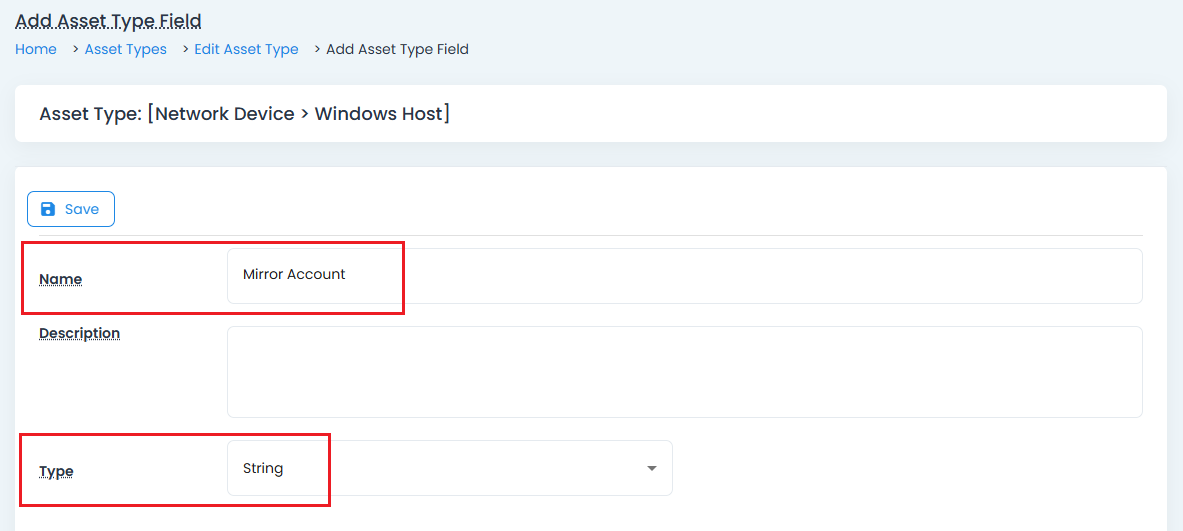Click the Description field label
The image size is (1183, 531).
[79, 333]
